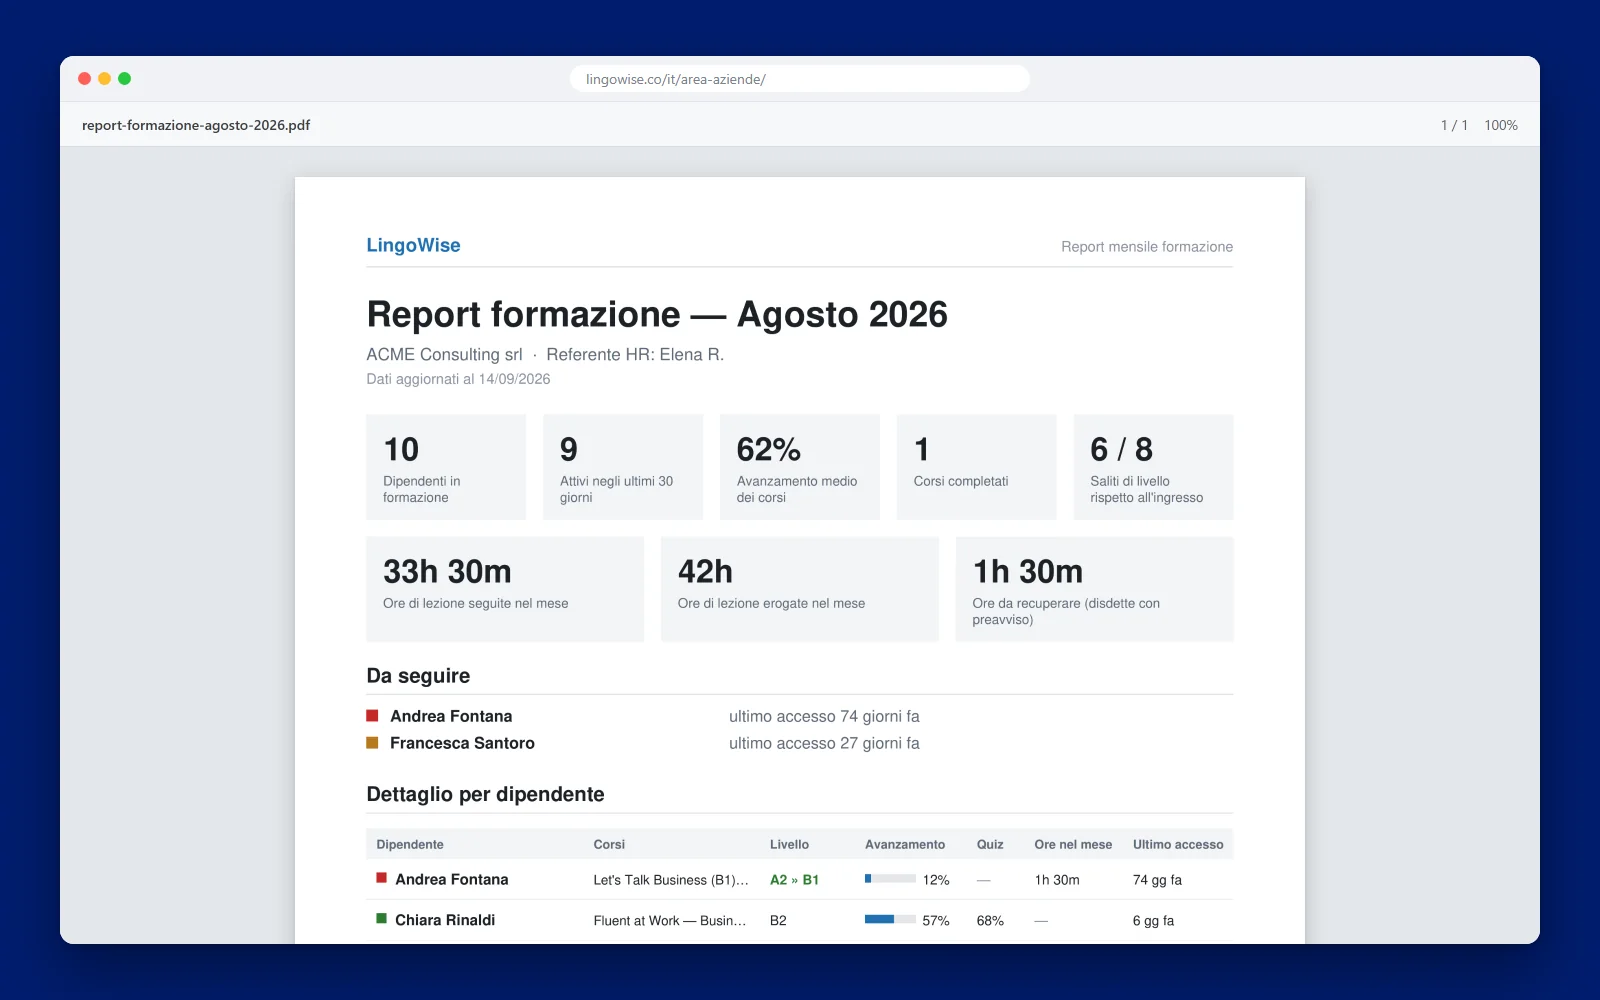Click the 100% zoom indicator

point(1501,125)
